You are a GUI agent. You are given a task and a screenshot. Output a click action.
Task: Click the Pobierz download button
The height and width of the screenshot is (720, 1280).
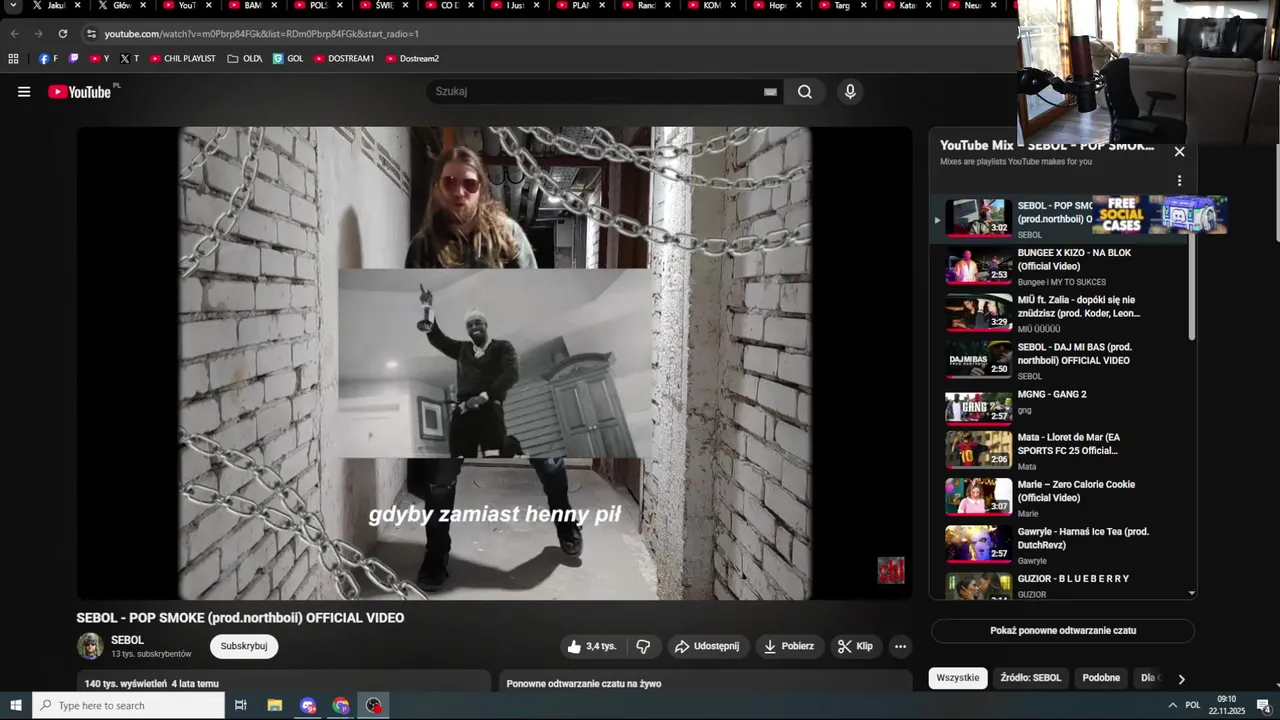789,646
